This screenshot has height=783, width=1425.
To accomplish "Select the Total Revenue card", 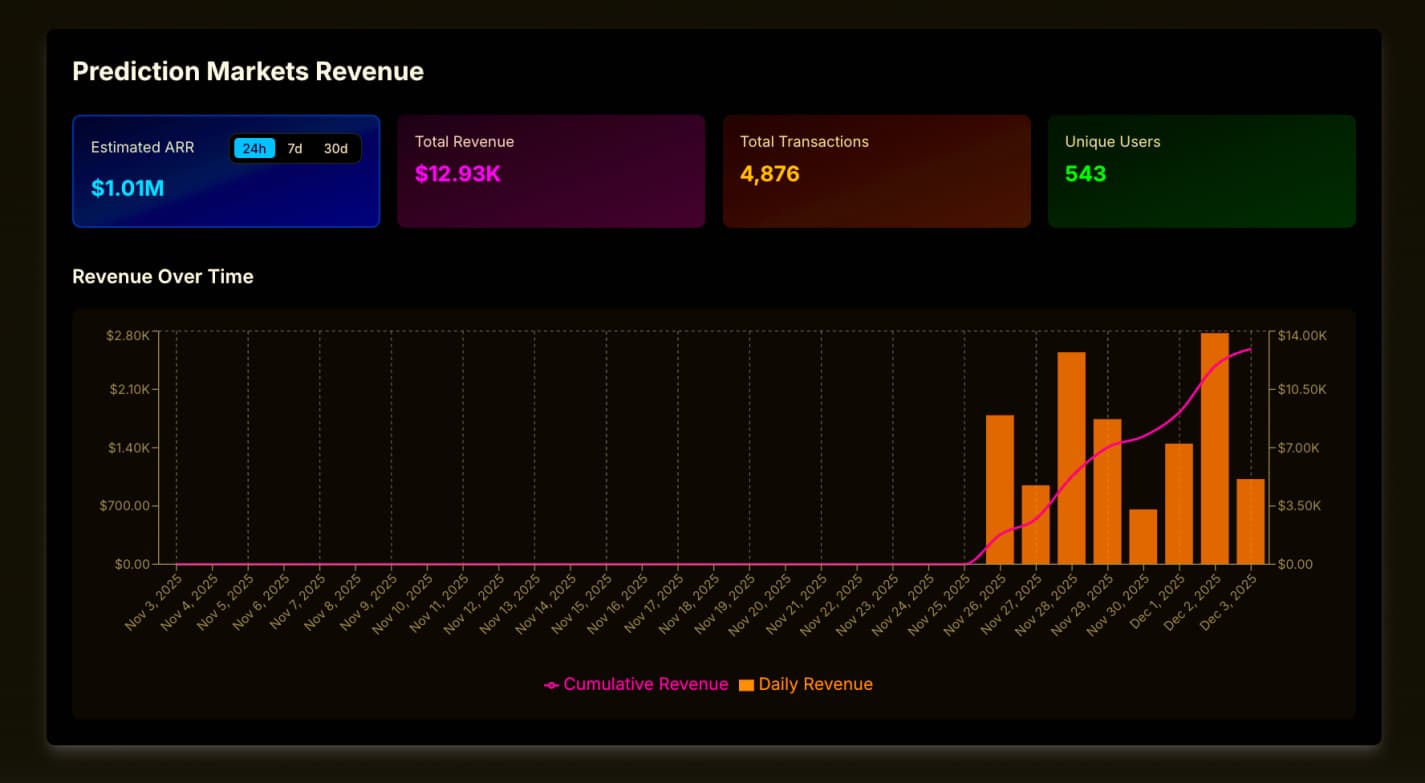I will (x=551, y=171).
